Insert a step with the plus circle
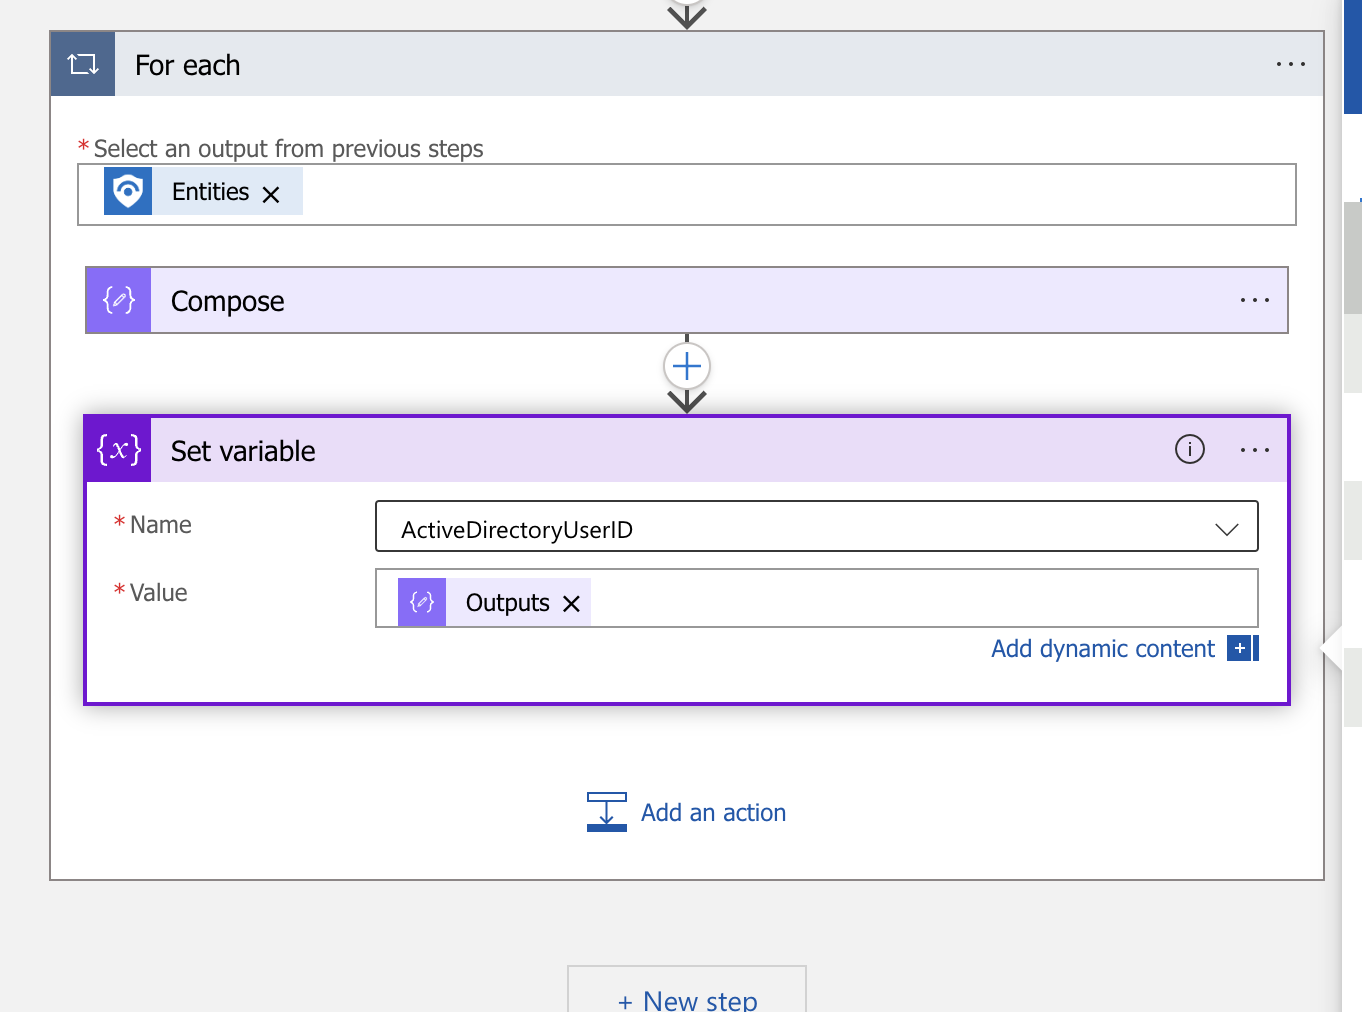 687,367
